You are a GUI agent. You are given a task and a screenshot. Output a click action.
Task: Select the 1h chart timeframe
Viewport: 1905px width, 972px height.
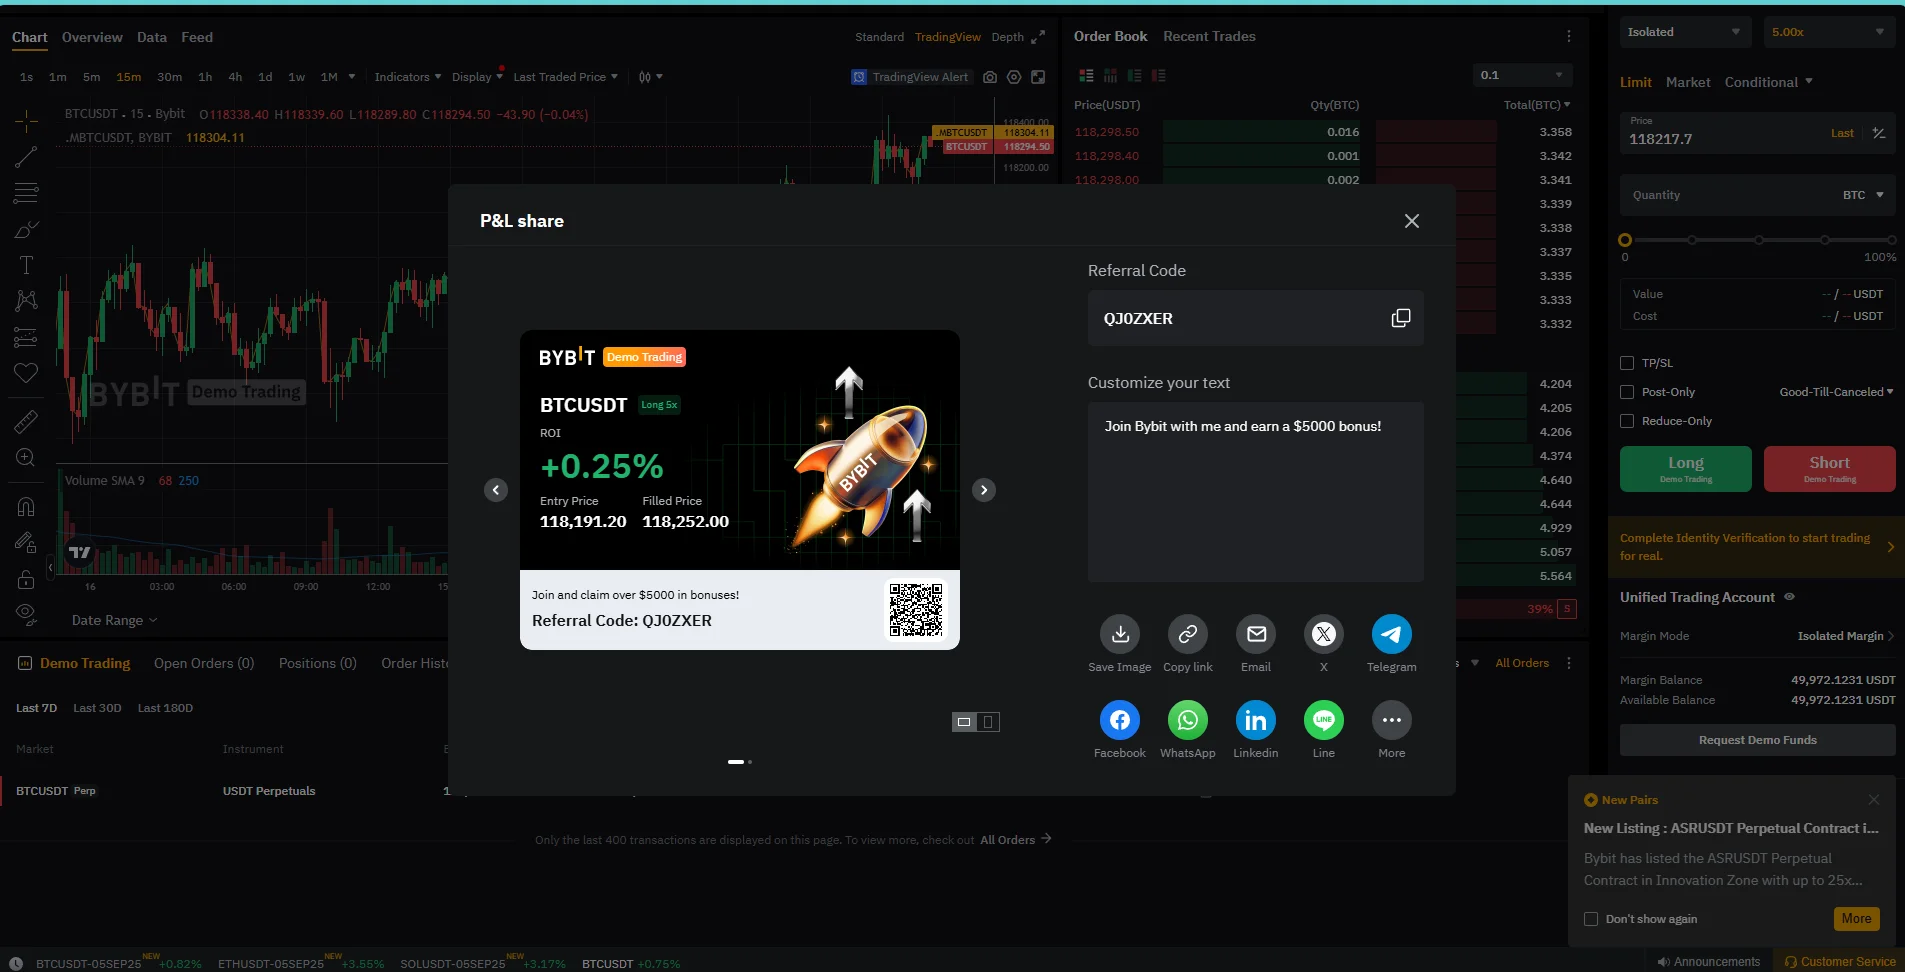pos(205,77)
